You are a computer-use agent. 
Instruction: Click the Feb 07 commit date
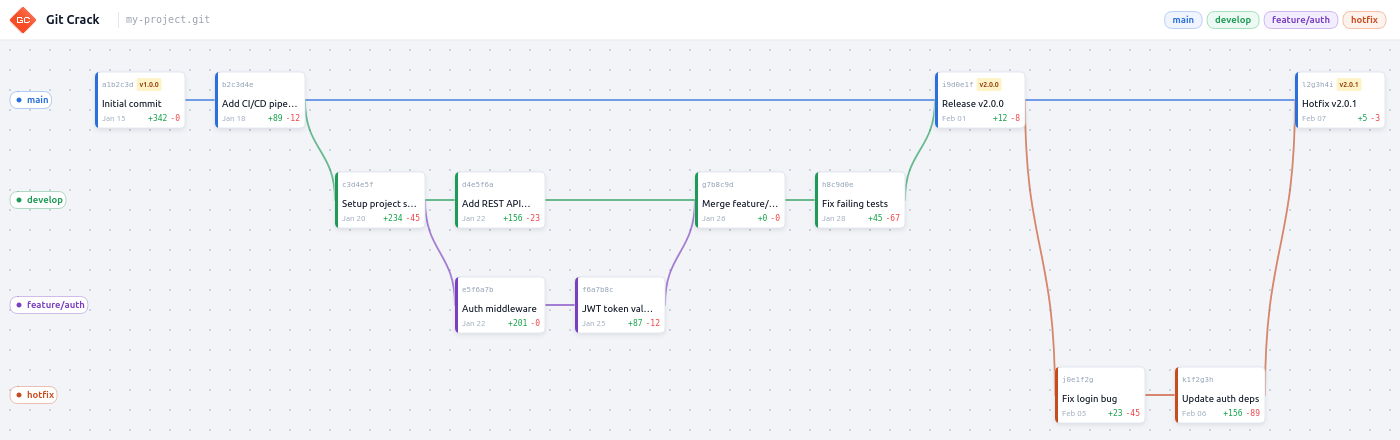[1314, 118]
